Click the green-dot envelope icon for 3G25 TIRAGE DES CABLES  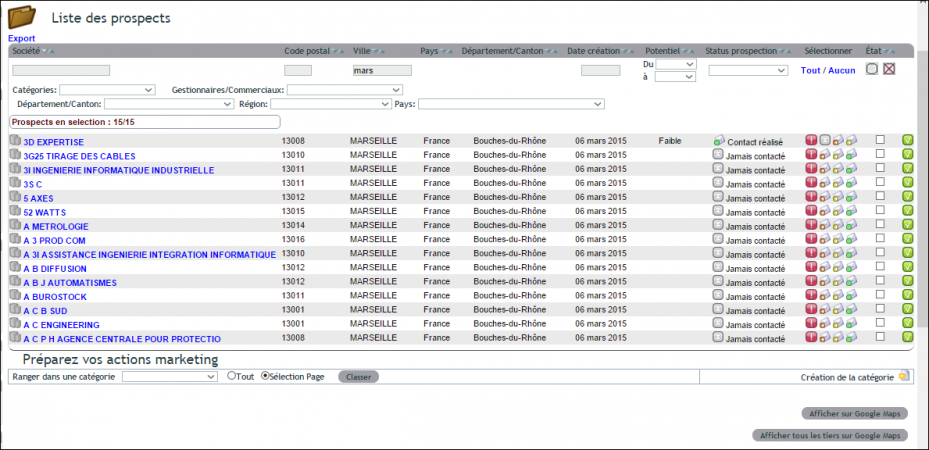click(x=851, y=155)
